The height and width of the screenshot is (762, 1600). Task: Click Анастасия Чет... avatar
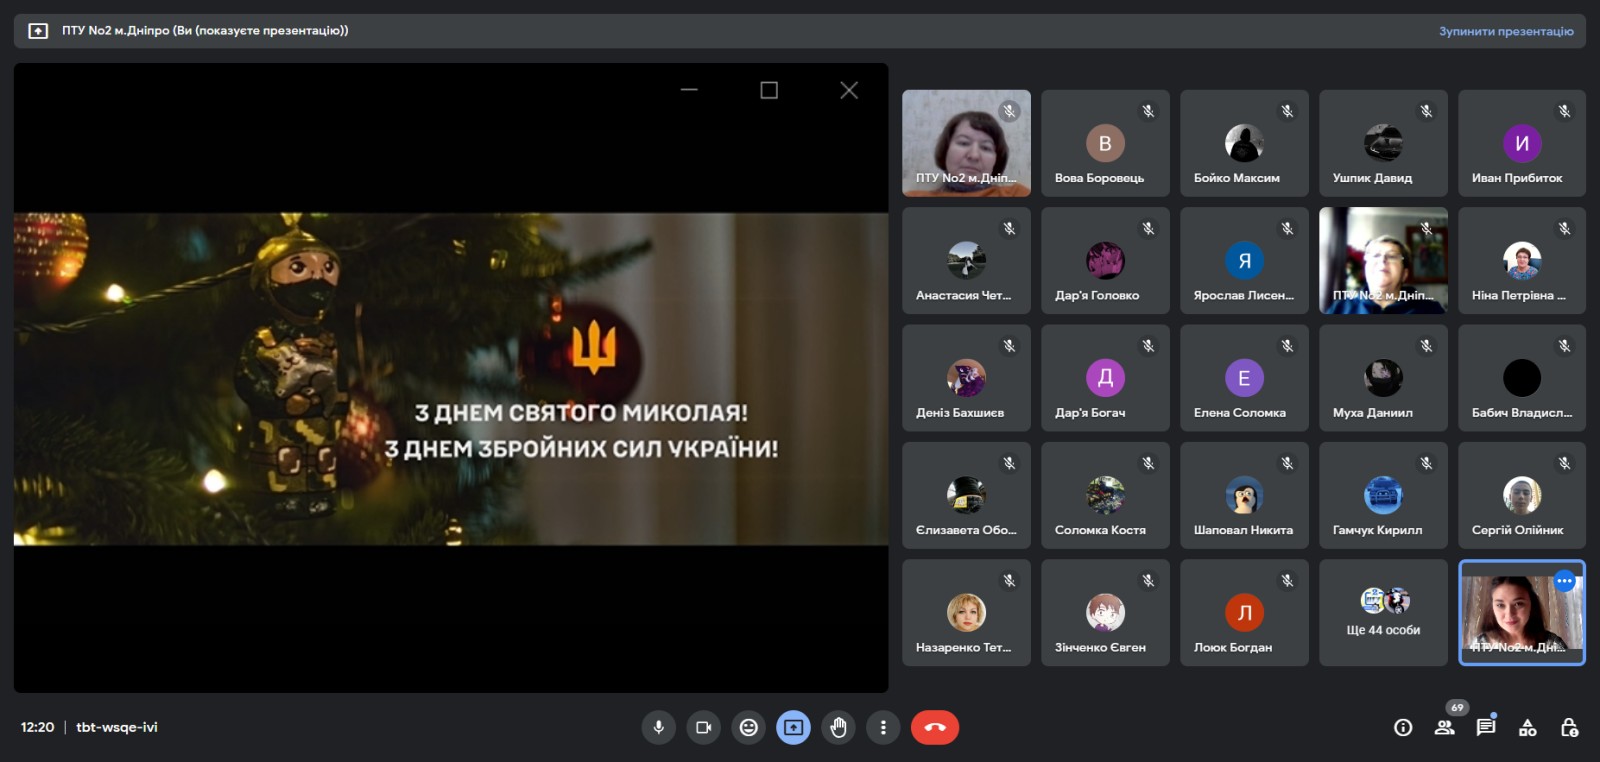click(x=966, y=260)
